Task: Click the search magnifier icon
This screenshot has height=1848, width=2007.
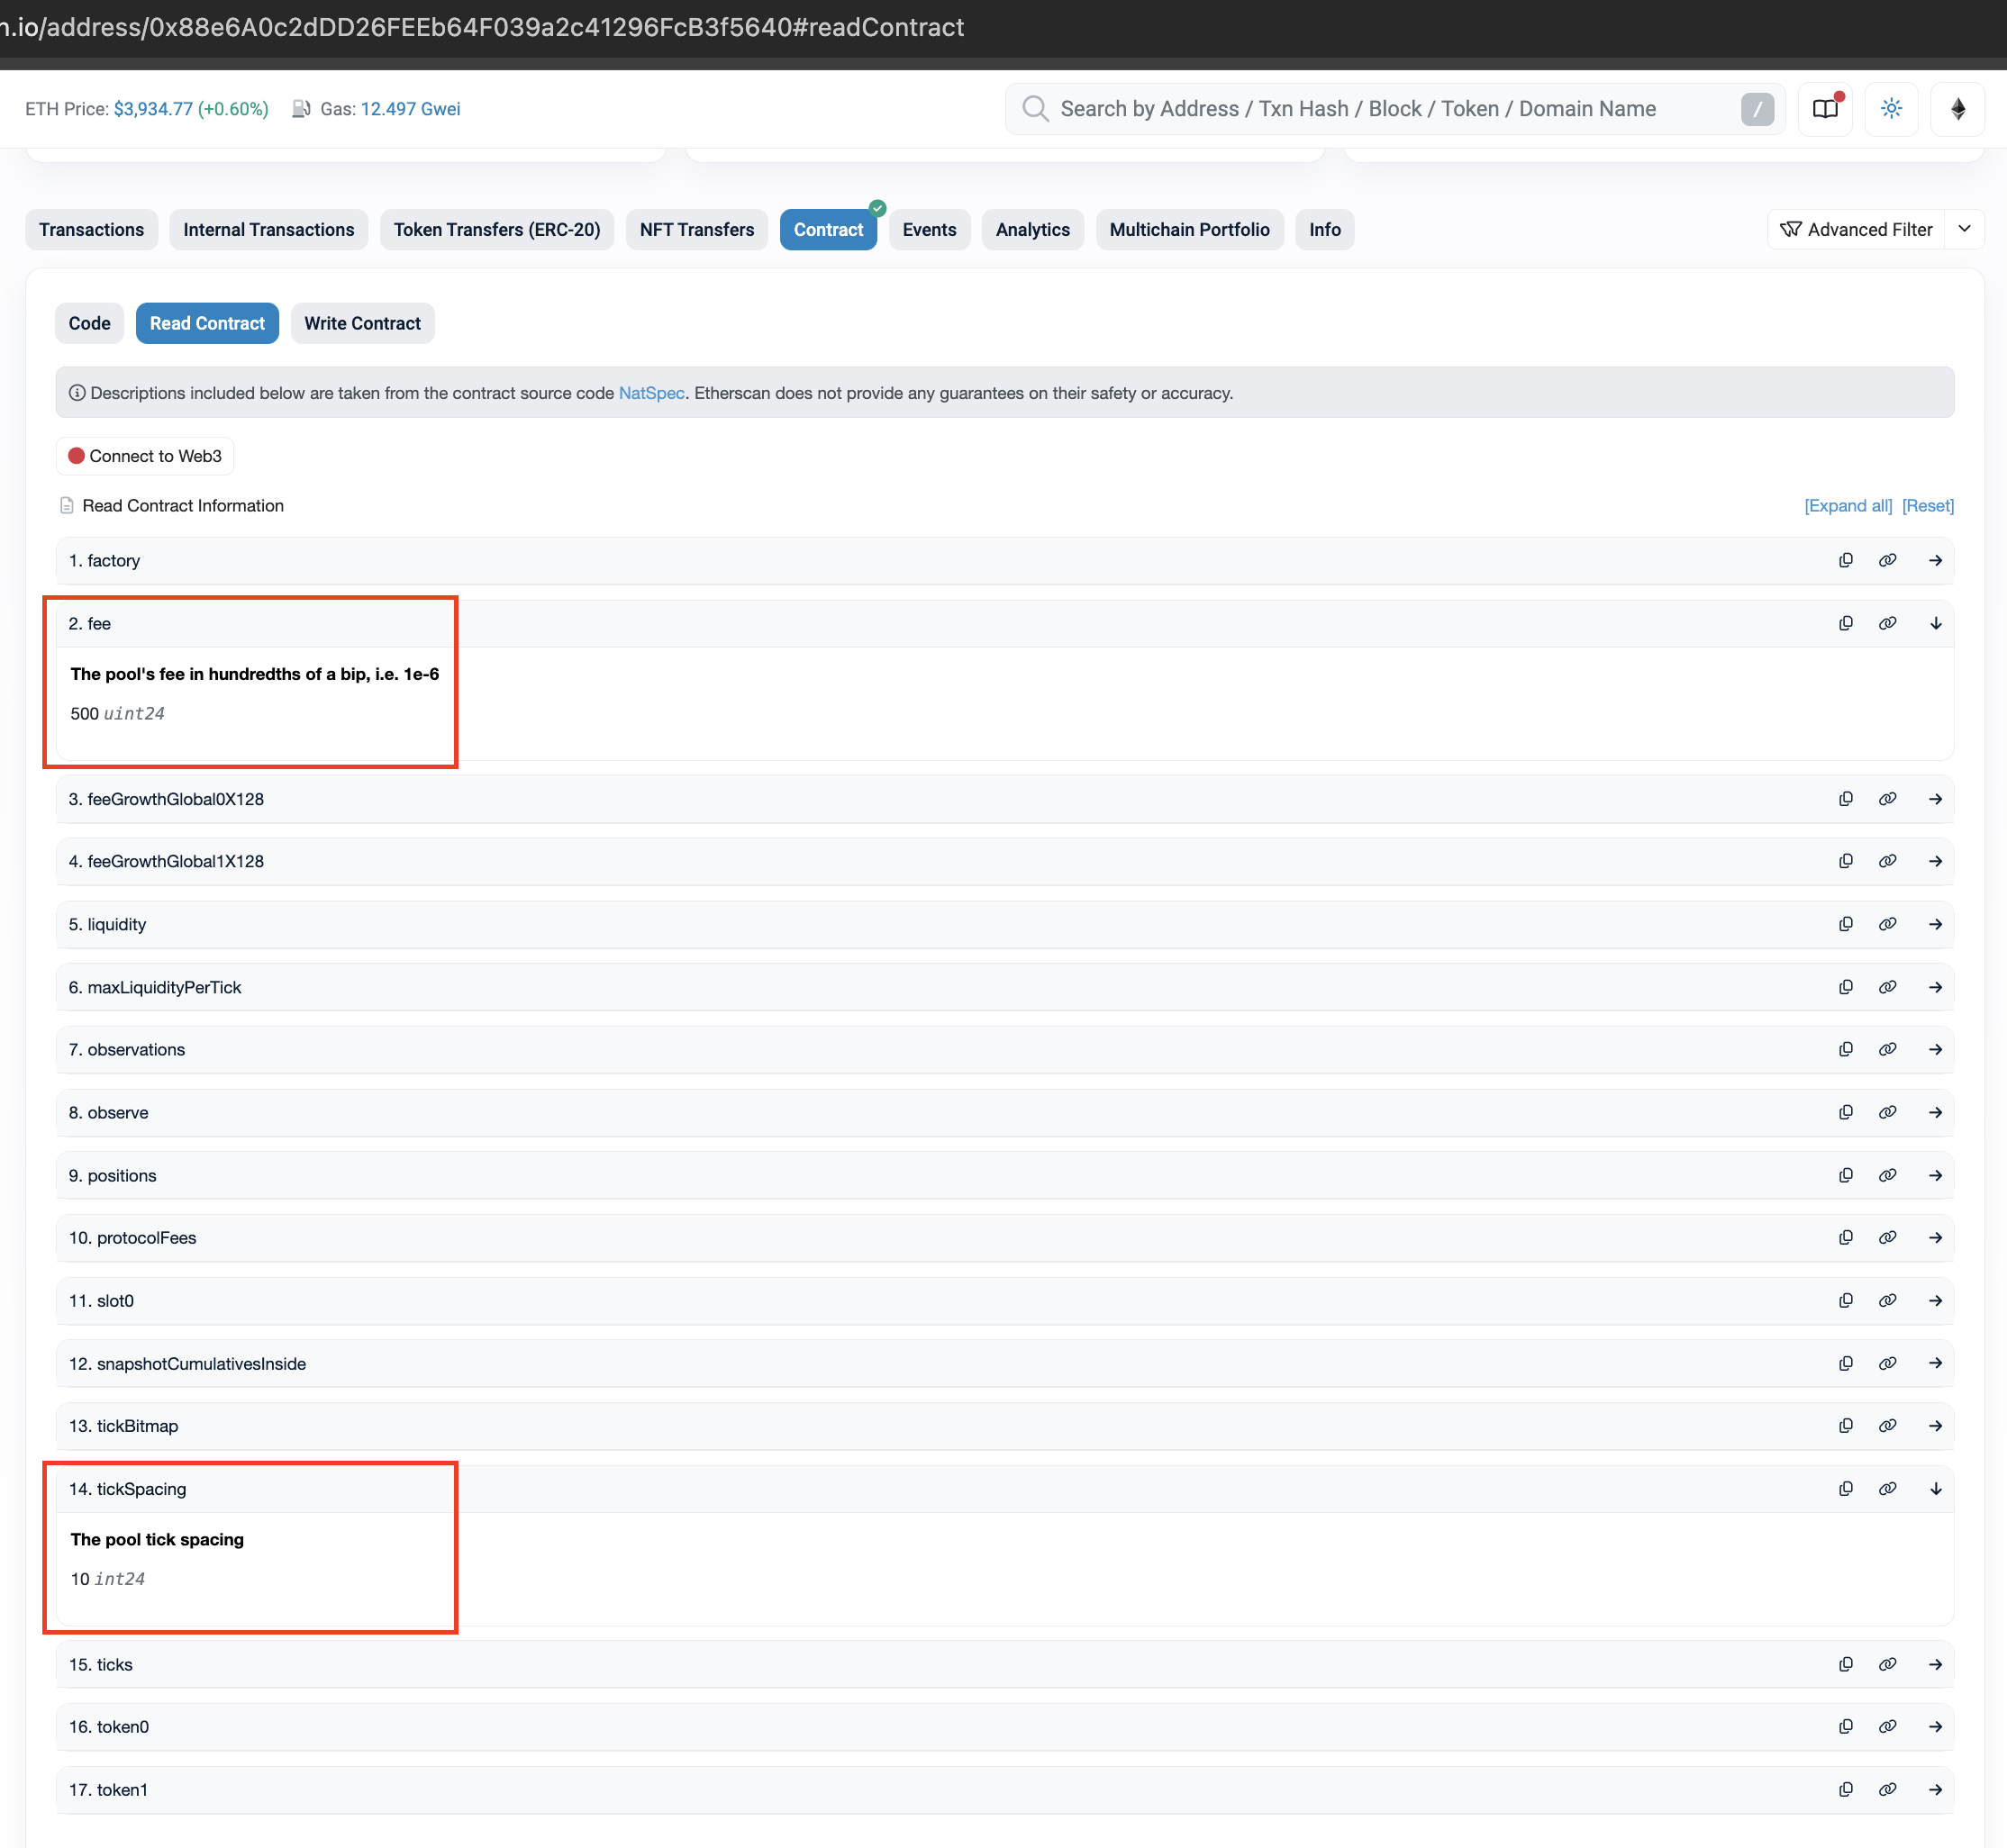Action: [x=1036, y=108]
